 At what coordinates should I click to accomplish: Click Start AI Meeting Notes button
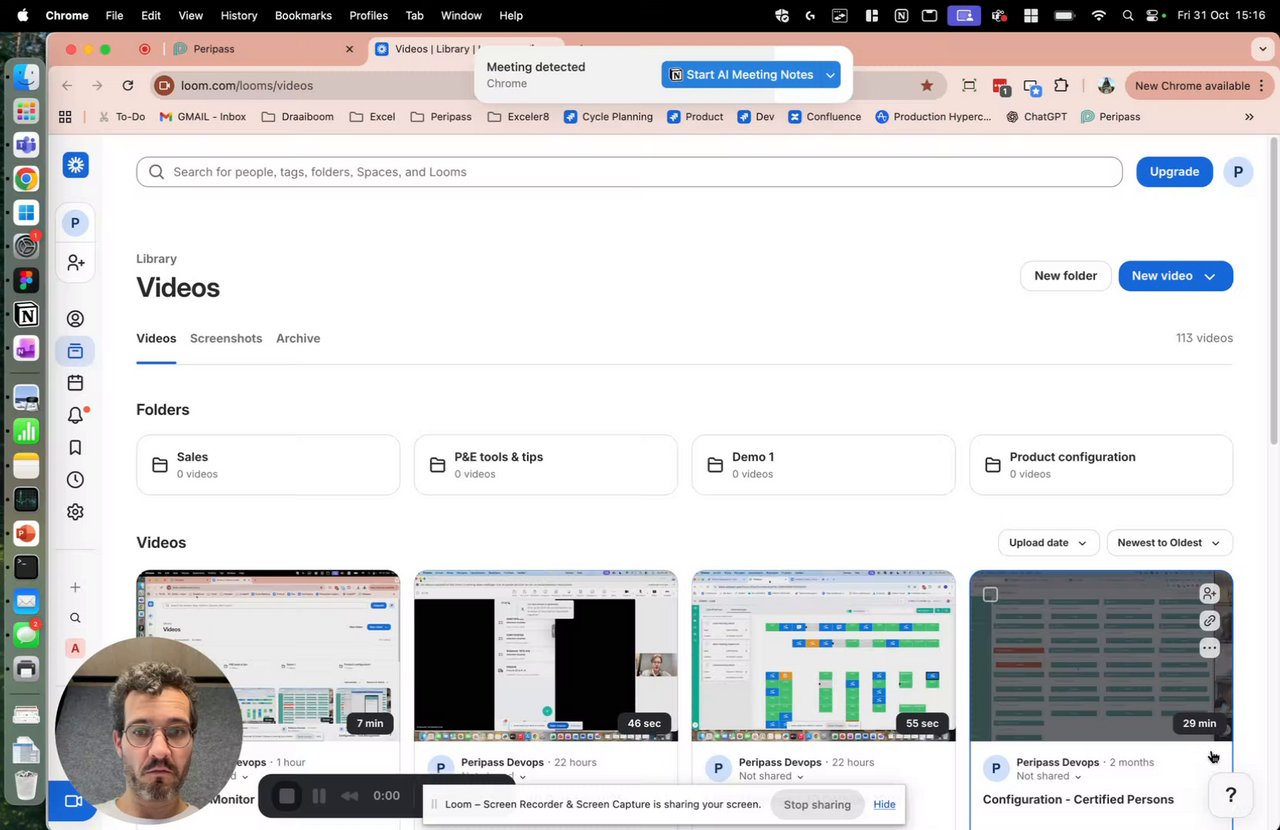point(741,75)
